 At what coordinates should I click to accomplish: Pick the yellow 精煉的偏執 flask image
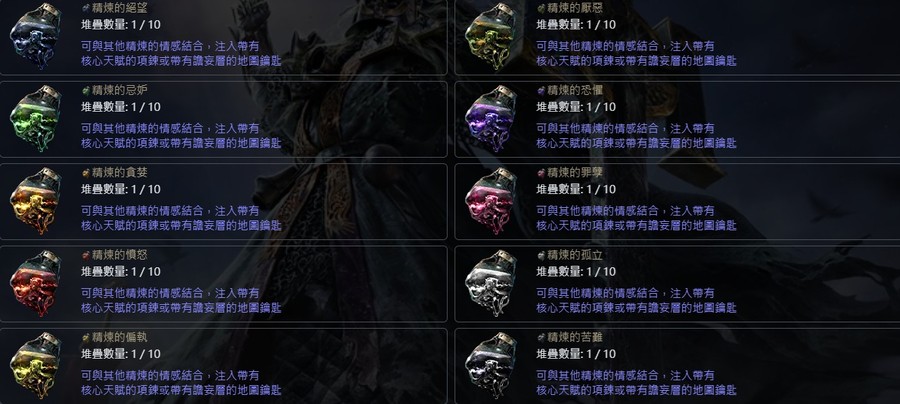click(36, 365)
